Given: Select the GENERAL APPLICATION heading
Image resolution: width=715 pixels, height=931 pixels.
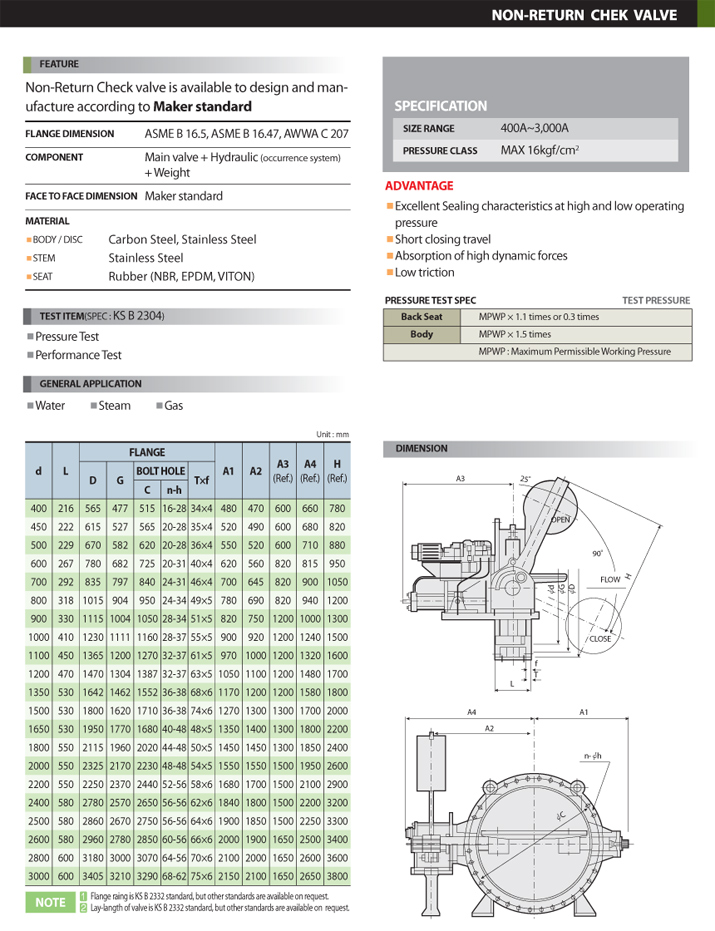Looking at the screenshot, I should [x=90, y=384].
